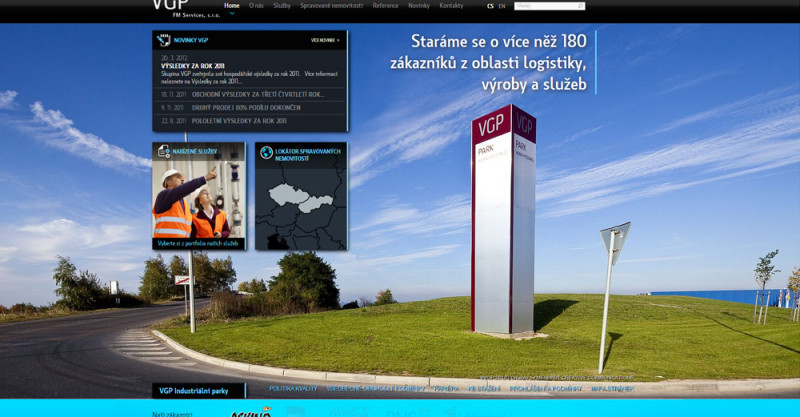Open the Novinky VGP heading
800x417 pixels.
(191, 40)
